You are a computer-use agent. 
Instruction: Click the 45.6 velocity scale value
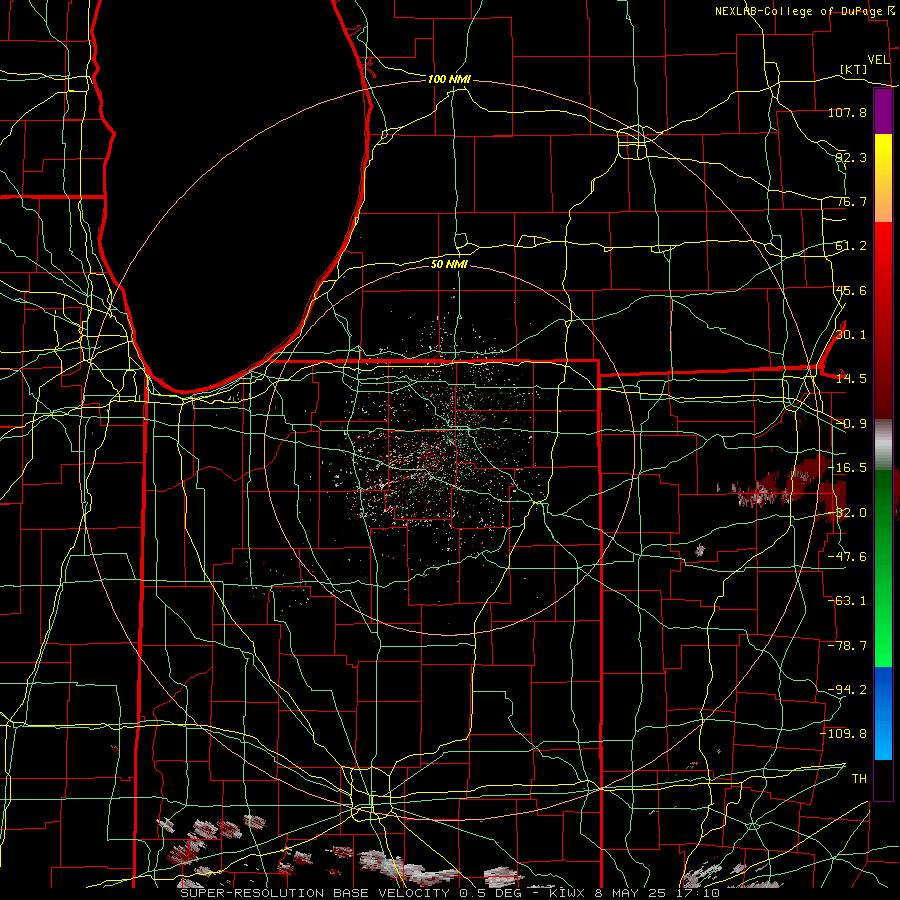pos(851,290)
